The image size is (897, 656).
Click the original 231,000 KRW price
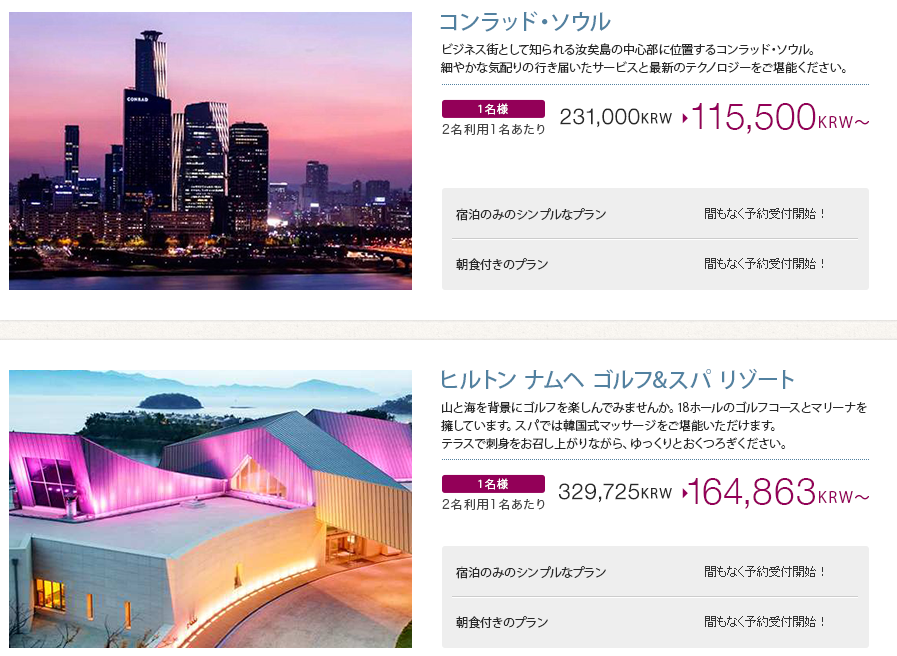pyautogui.click(x=616, y=117)
